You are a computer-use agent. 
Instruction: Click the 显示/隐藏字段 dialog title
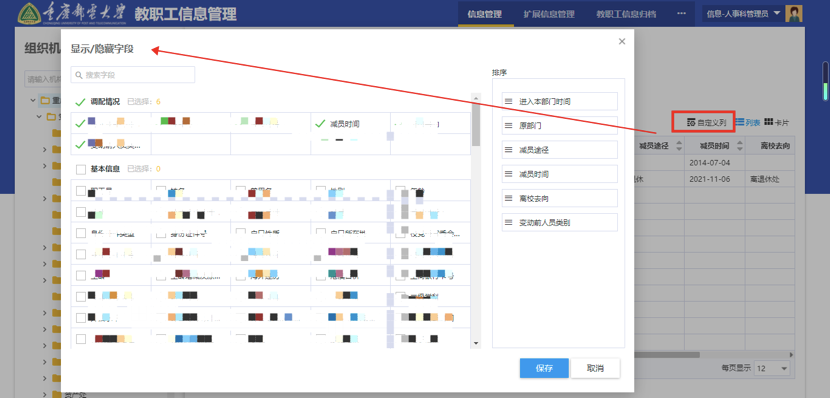point(102,49)
